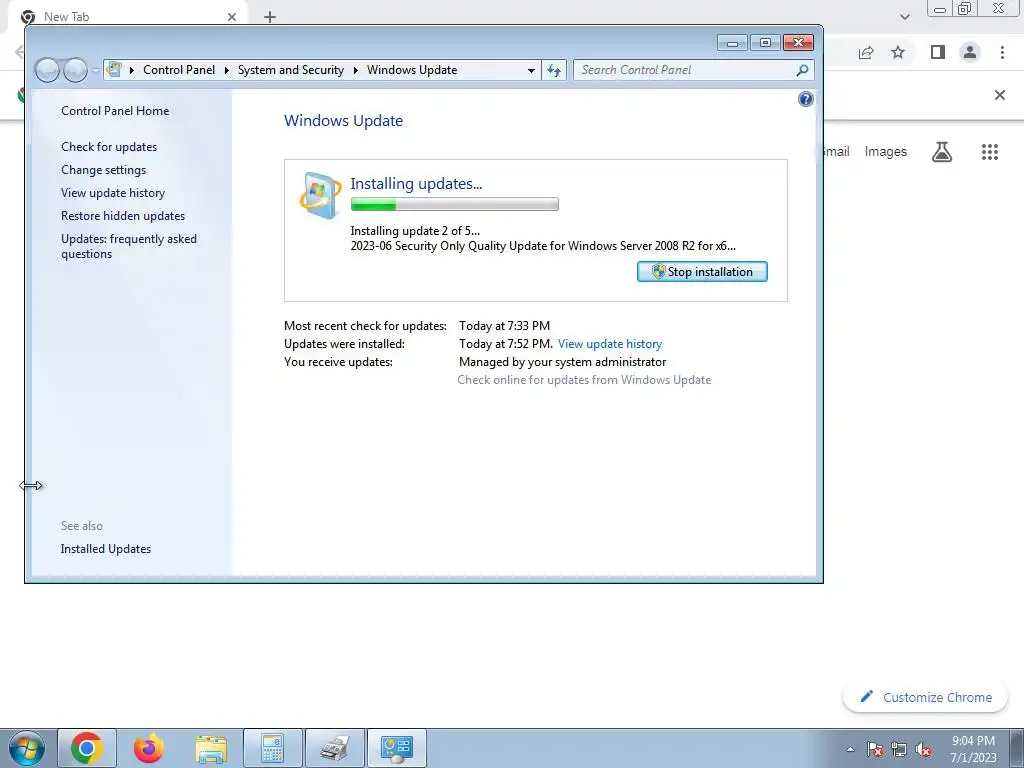This screenshot has height=768, width=1024.
Task: Open Control Panel Home
Action: 115,111
